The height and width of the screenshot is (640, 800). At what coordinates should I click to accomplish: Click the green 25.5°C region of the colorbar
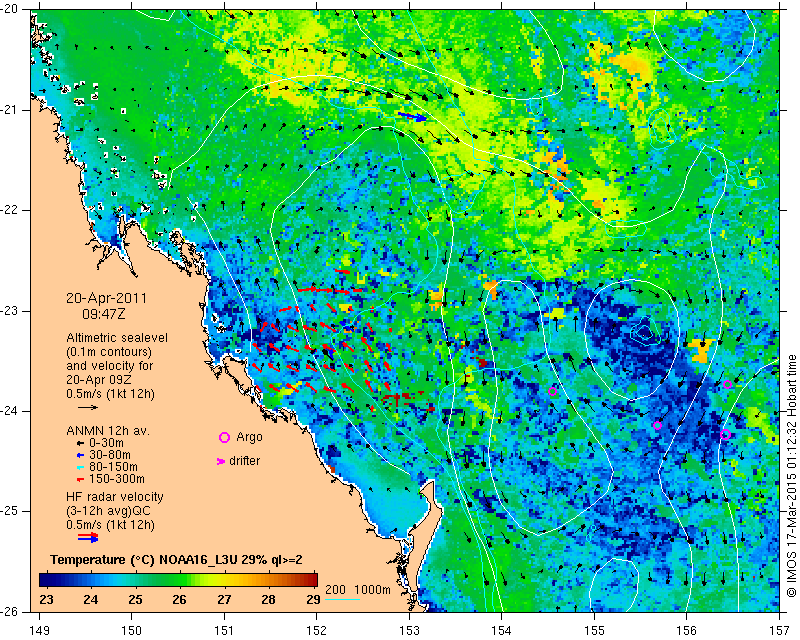(x=157, y=580)
